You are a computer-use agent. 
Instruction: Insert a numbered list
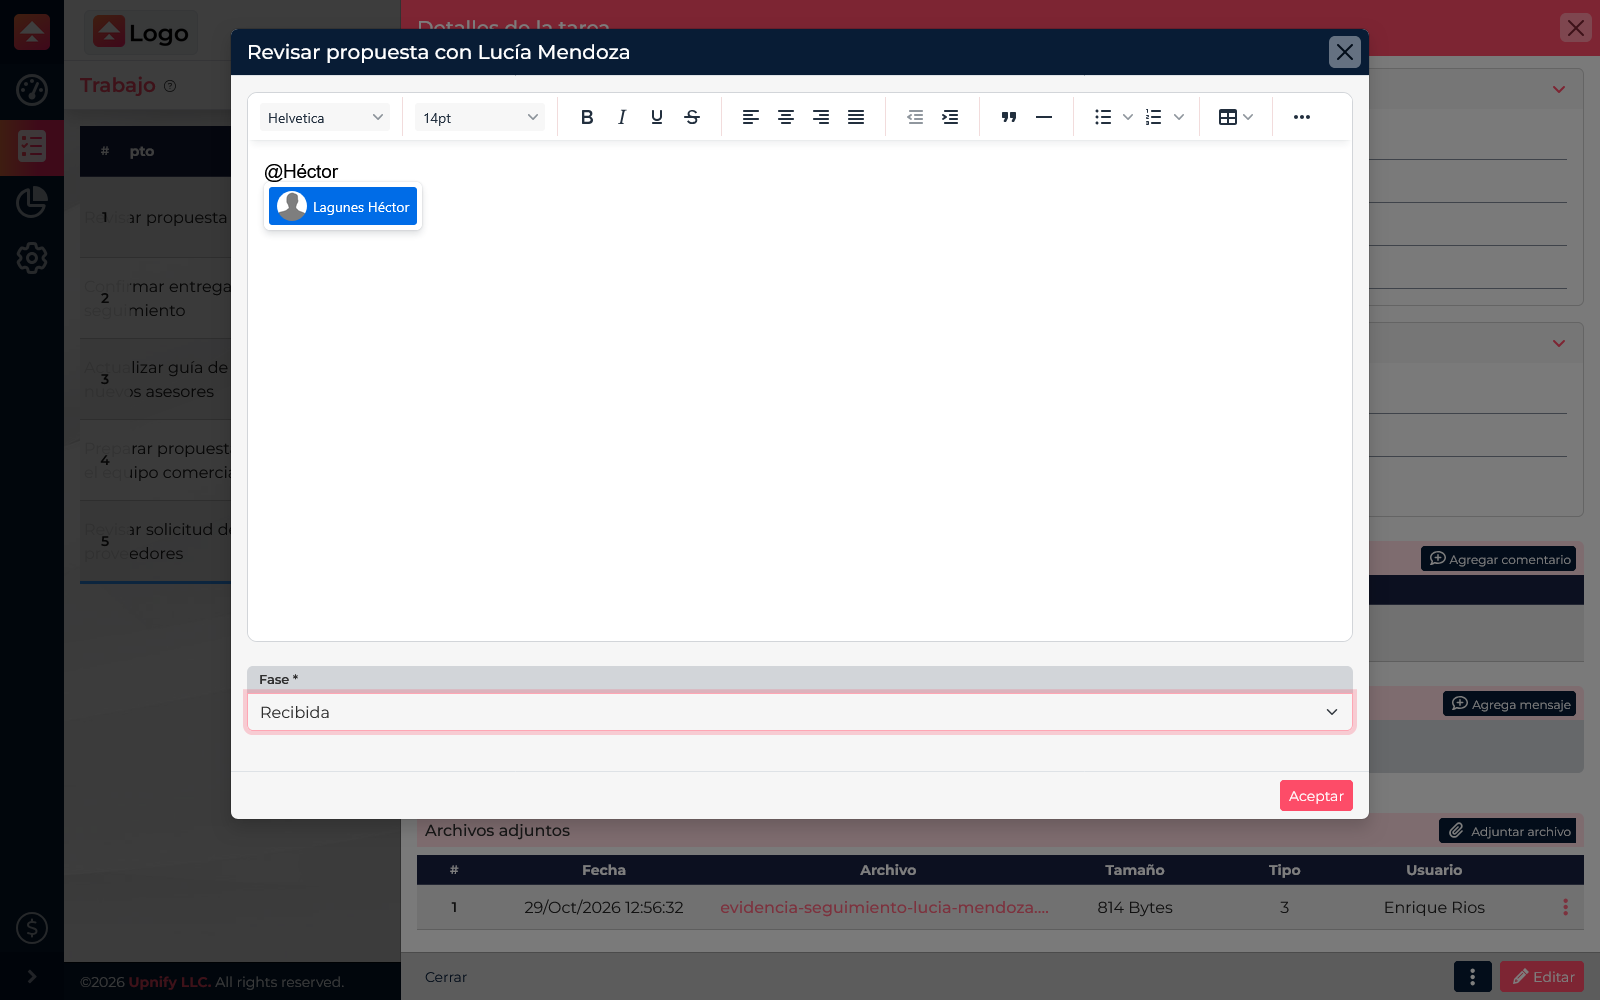click(1153, 117)
